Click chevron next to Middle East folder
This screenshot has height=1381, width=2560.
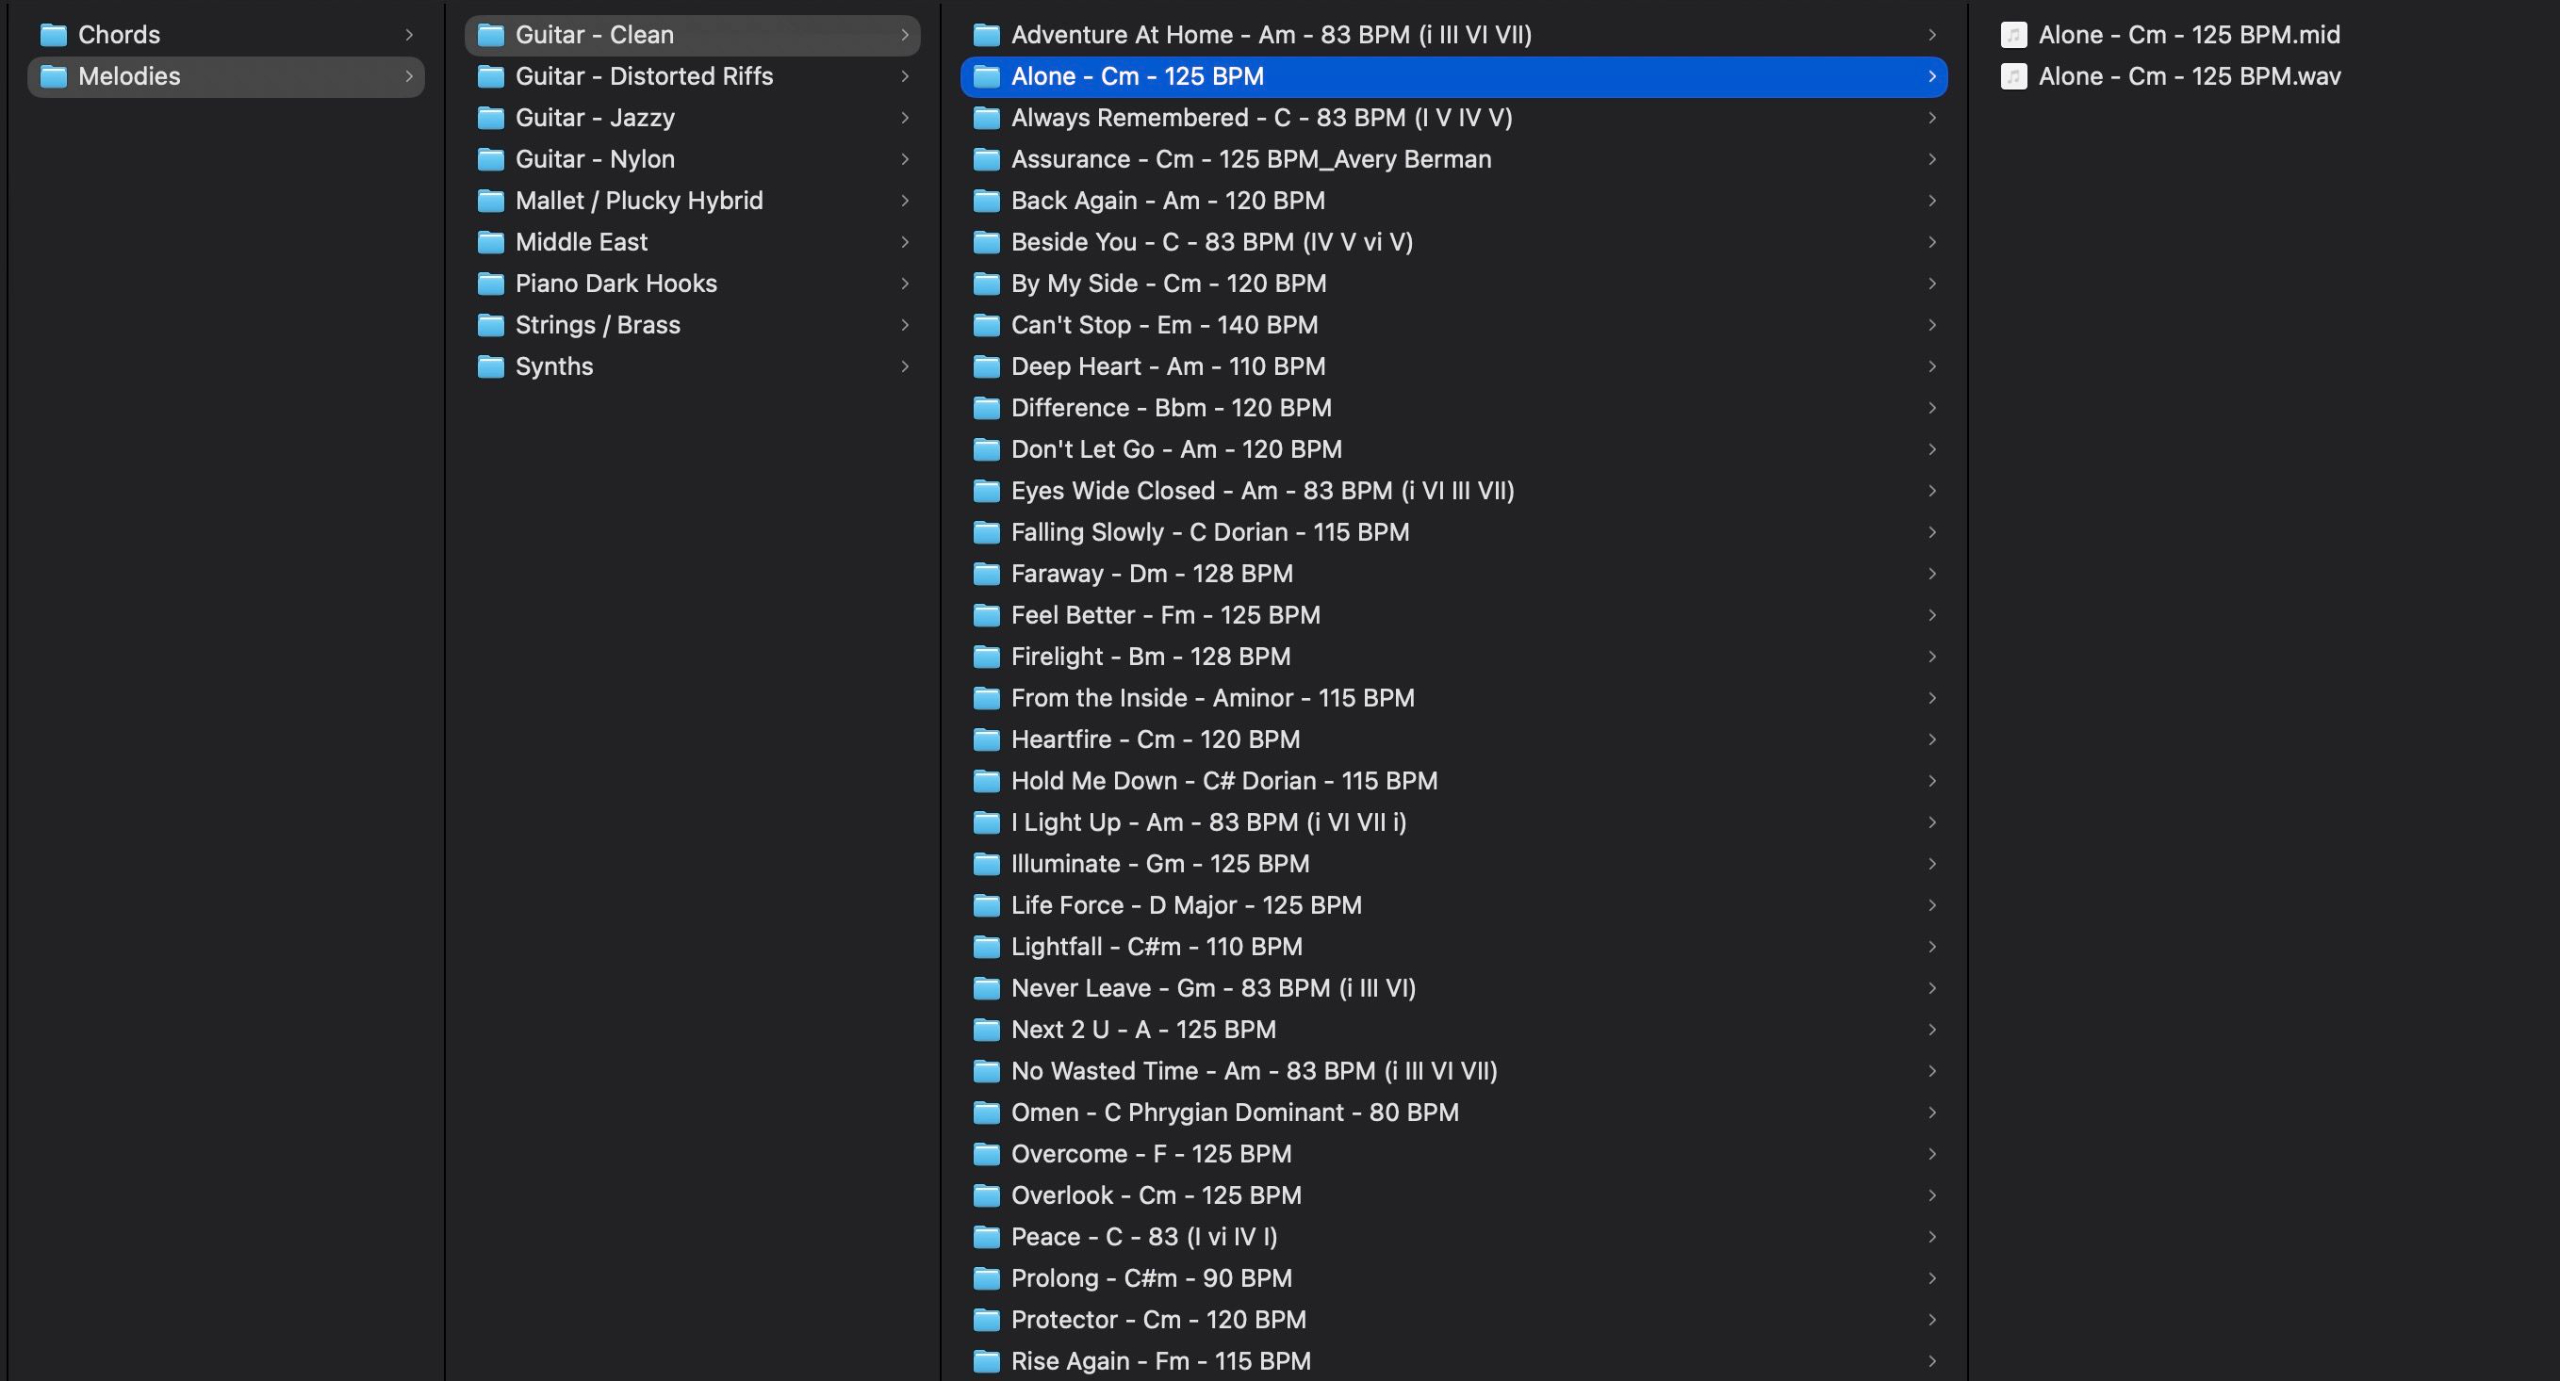point(904,242)
